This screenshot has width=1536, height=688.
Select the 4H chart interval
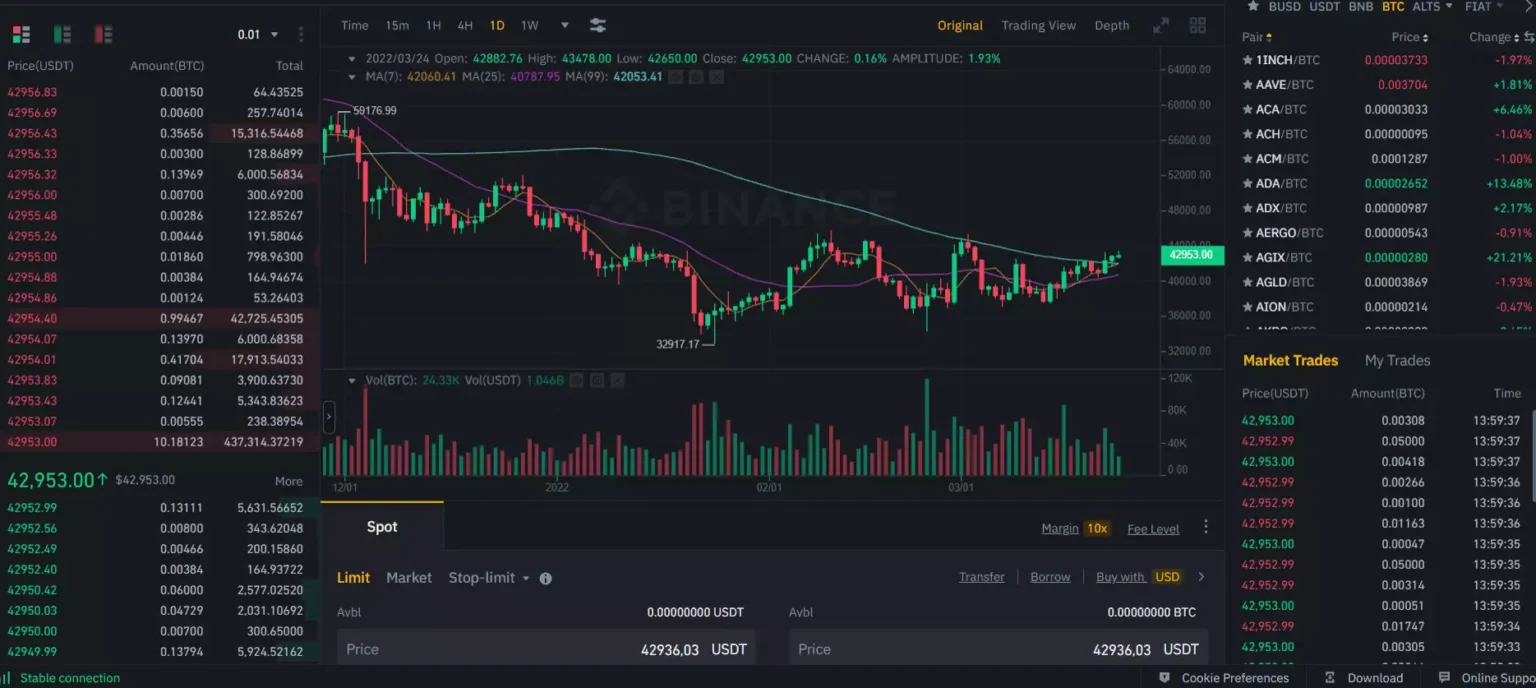[465, 26]
